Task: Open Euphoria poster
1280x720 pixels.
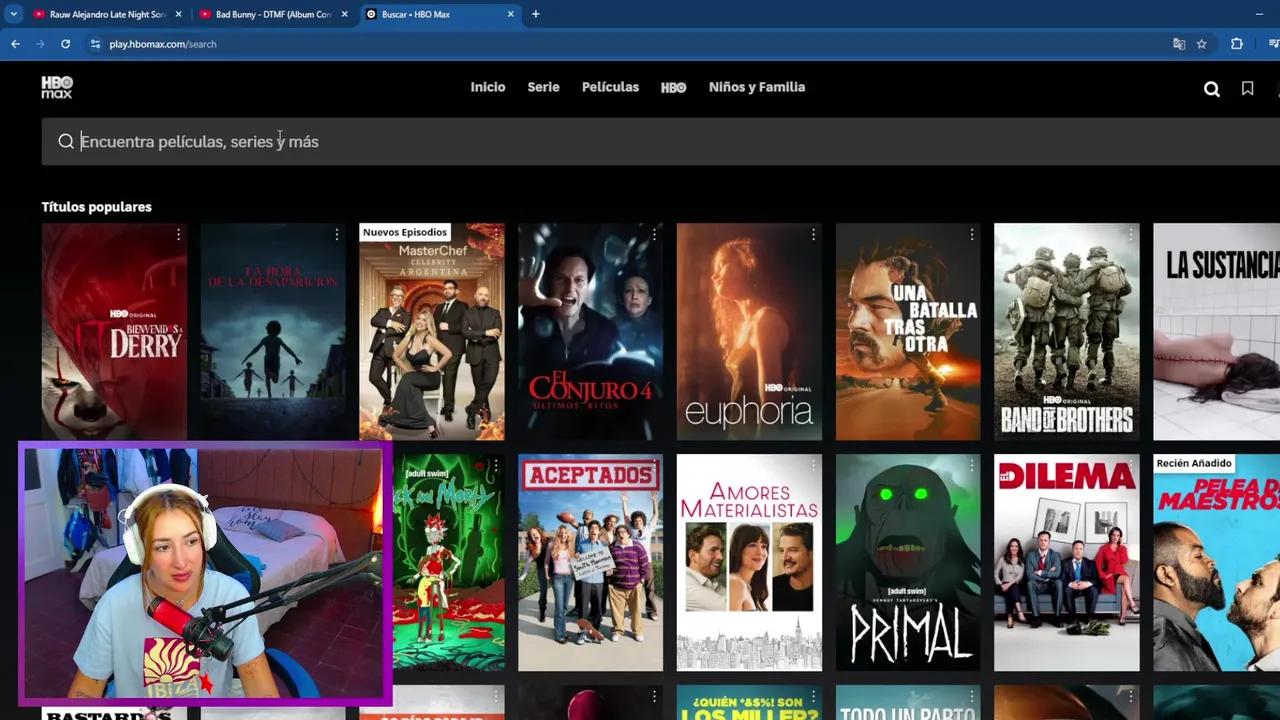Action: coord(749,331)
